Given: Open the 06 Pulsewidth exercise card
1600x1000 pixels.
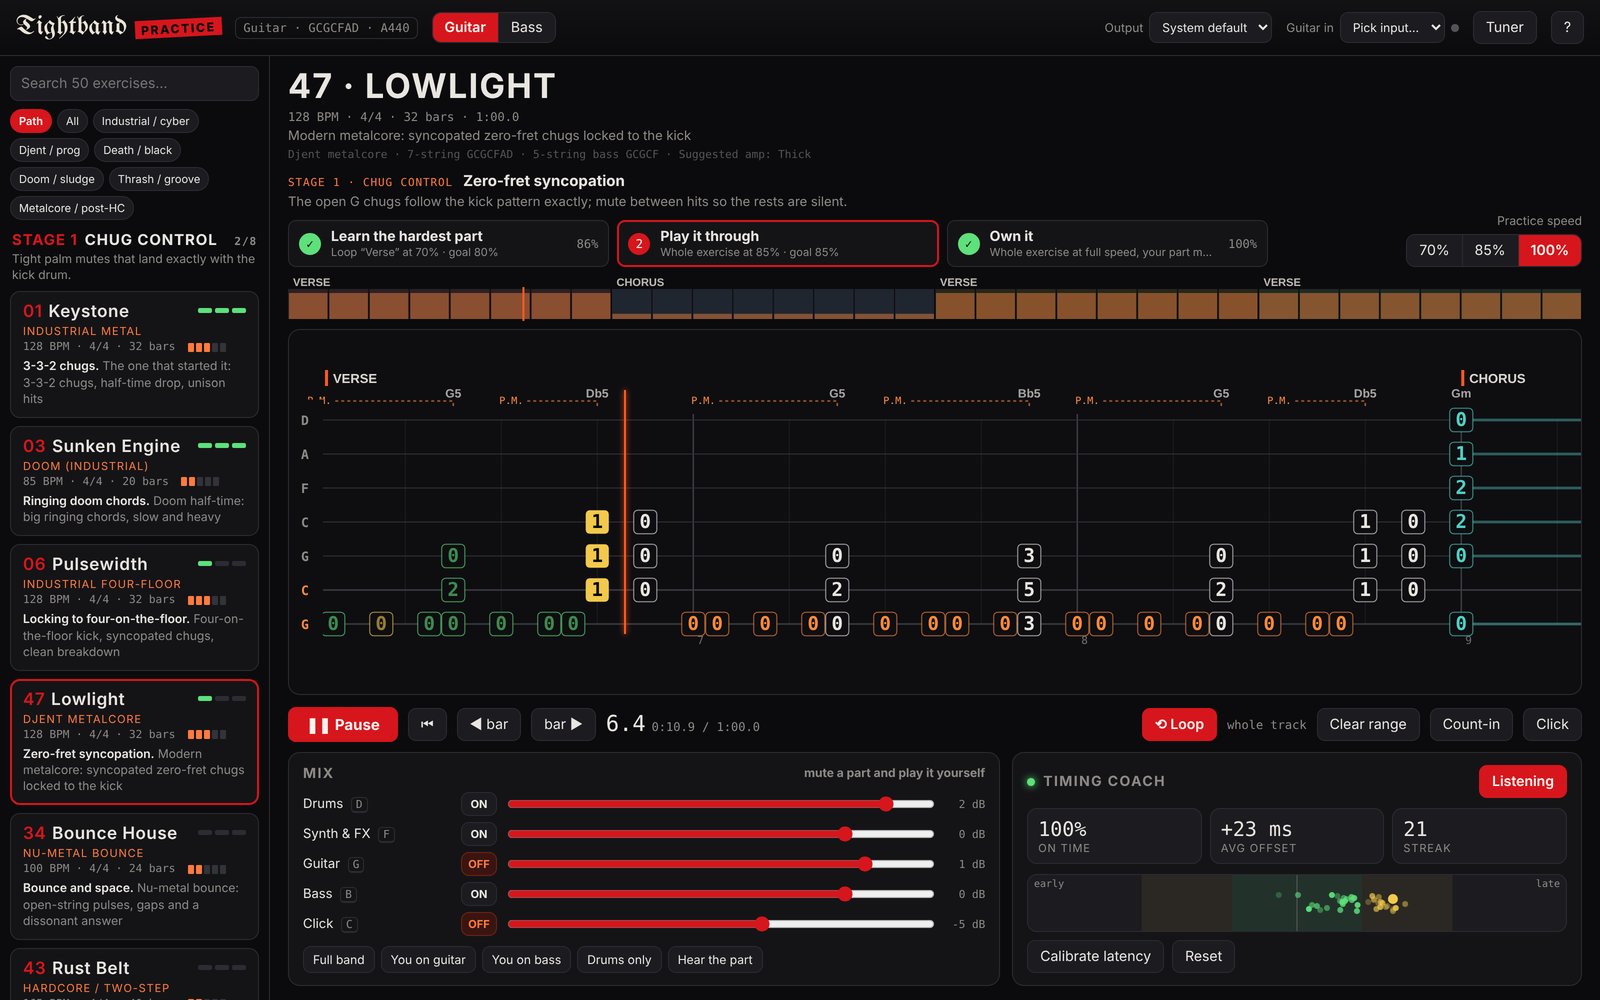Looking at the screenshot, I should pyautogui.click(x=134, y=607).
